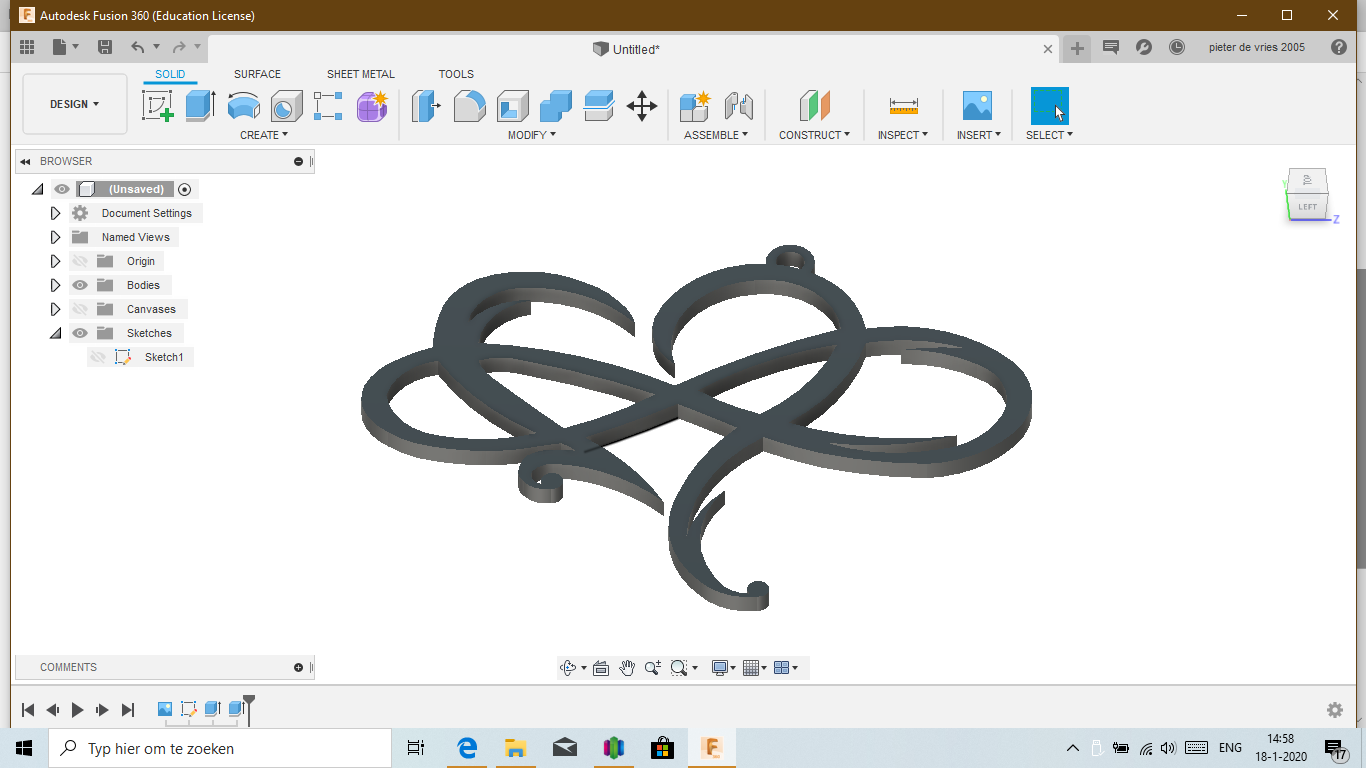The image size is (1366, 768).
Task: Select the Revolve tool
Action: pyautogui.click(x=244, y=106)
